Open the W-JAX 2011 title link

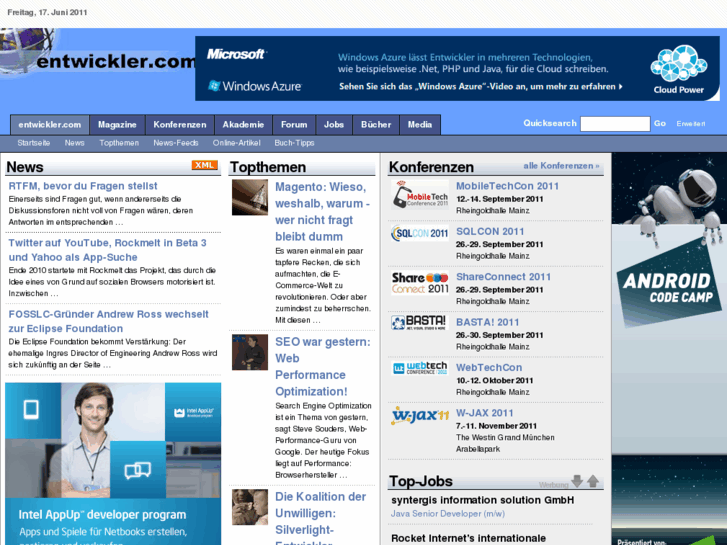tap(485, 413)
